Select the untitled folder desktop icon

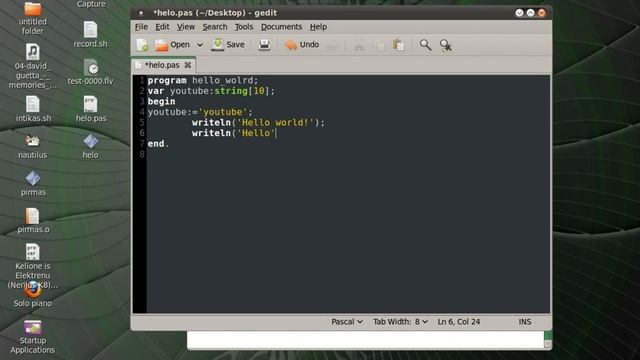[x=33, y=18]
